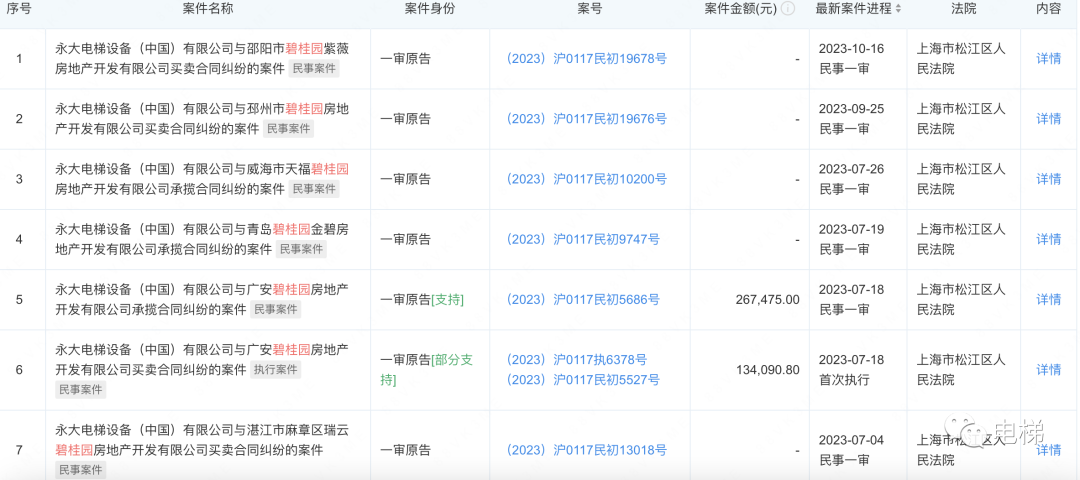
Task: Click the 案号 column header
Action: [590, 10]
